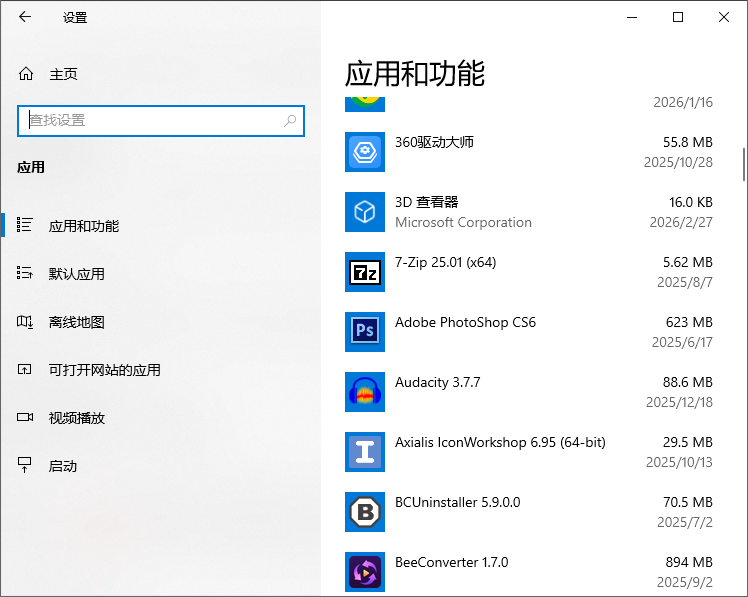Select the BeeConverter app icon
This screenshot has height=597, width=748.
[365, 572]
